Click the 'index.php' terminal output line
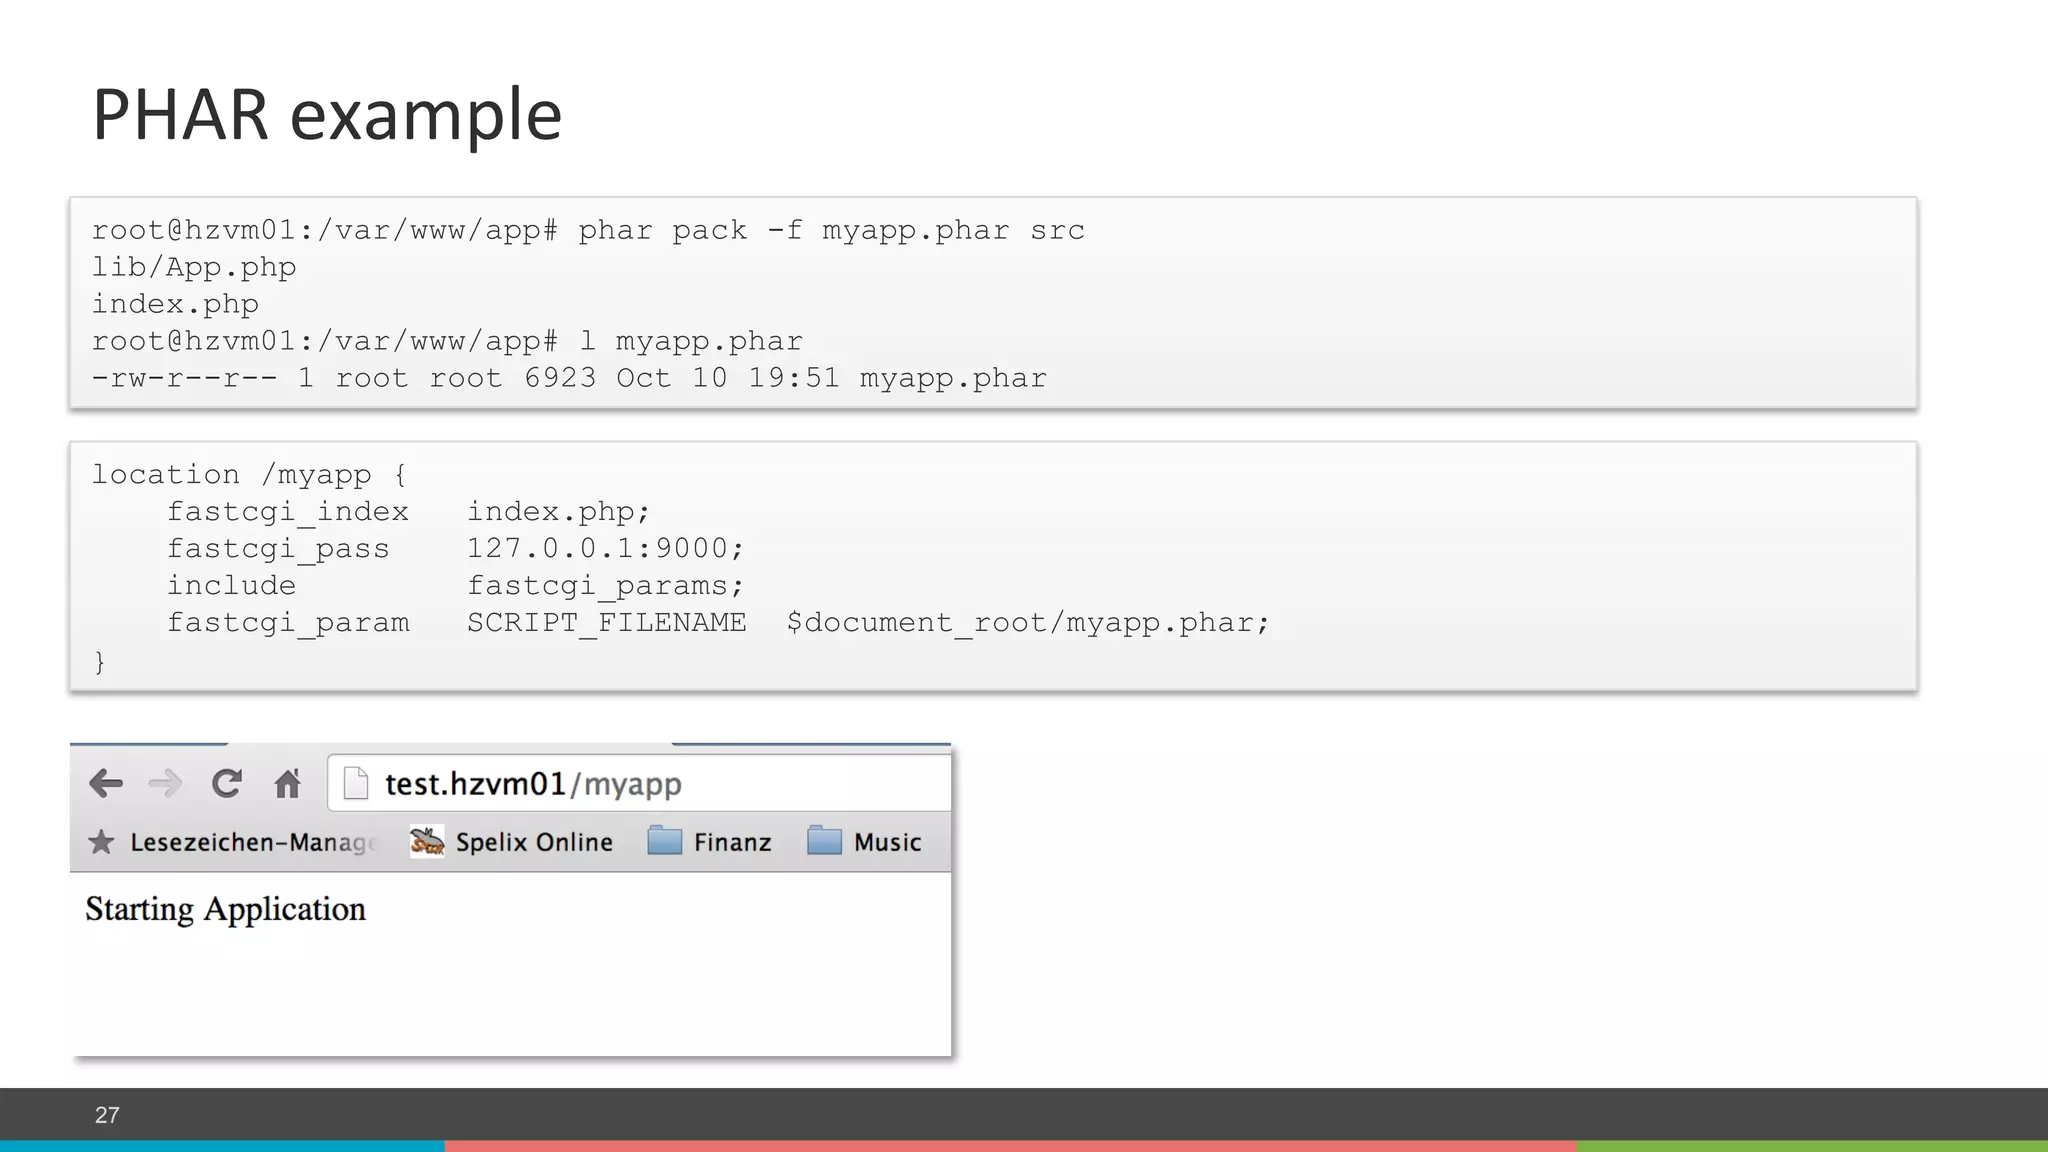Screen dimensions: 2048x1152 click(x=175, y=304)
